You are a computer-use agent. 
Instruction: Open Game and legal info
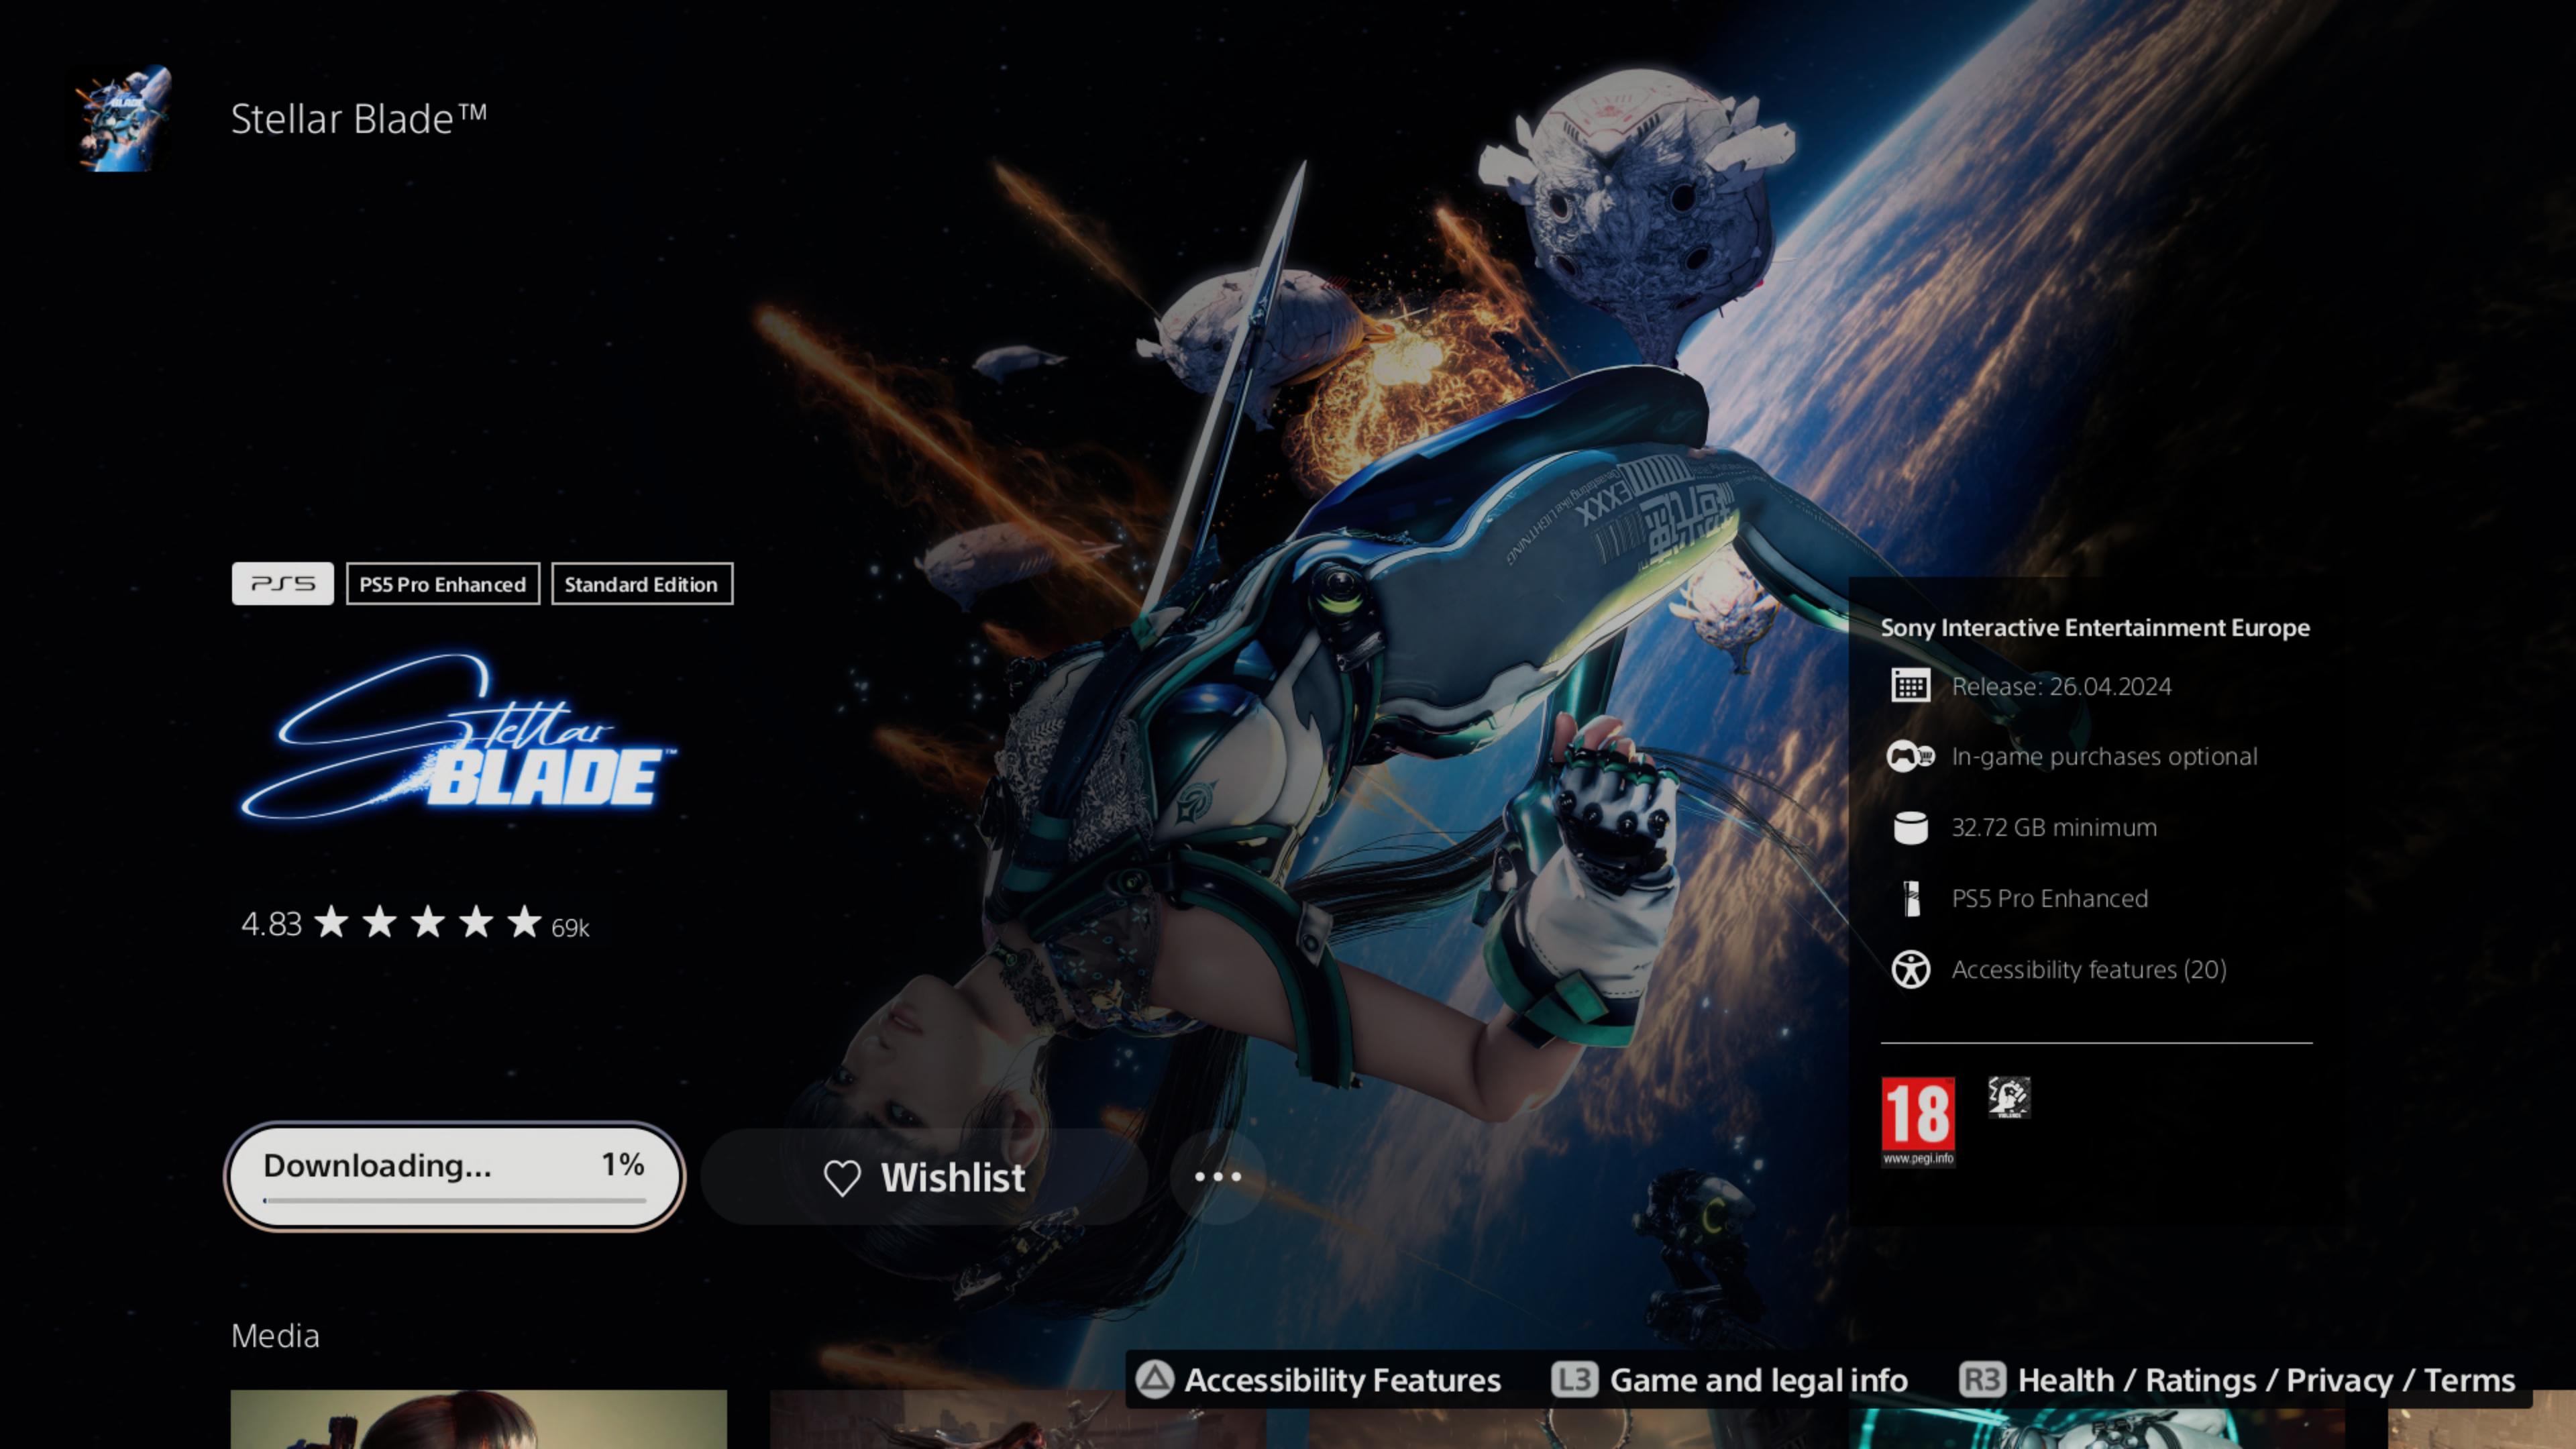coord(1758,1380)
